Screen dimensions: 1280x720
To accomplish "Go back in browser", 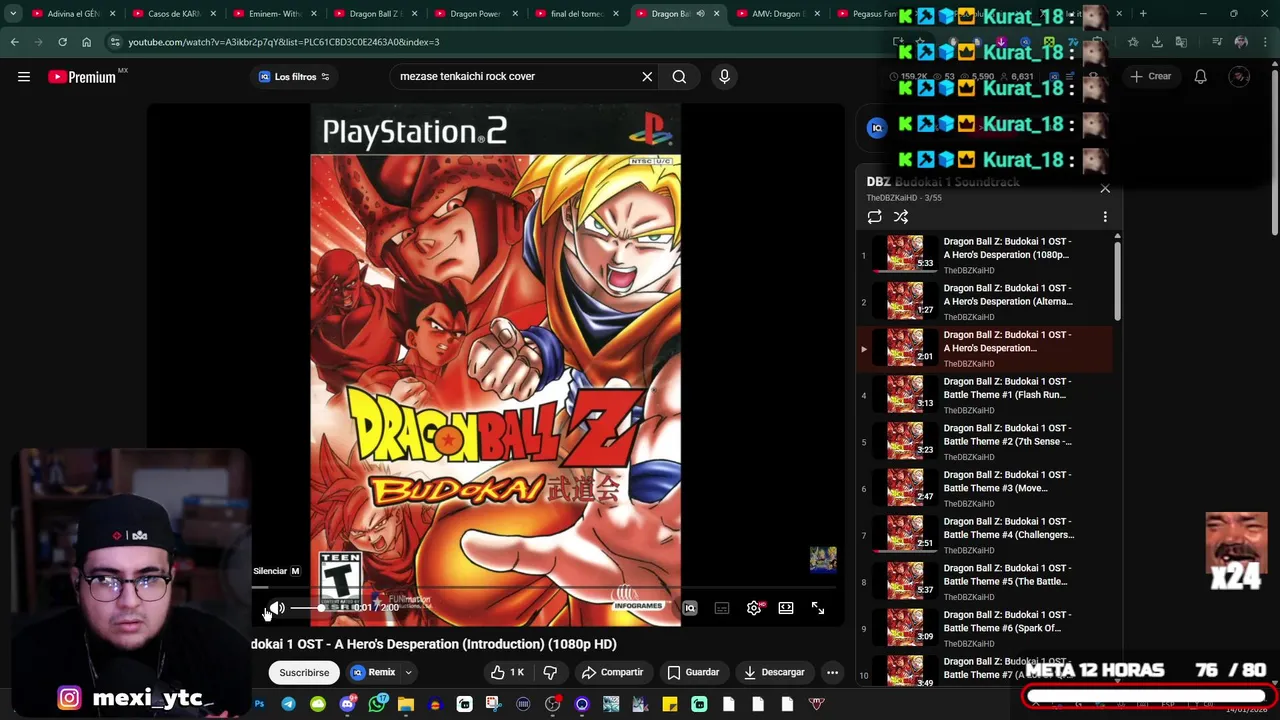I will (14, 42).
